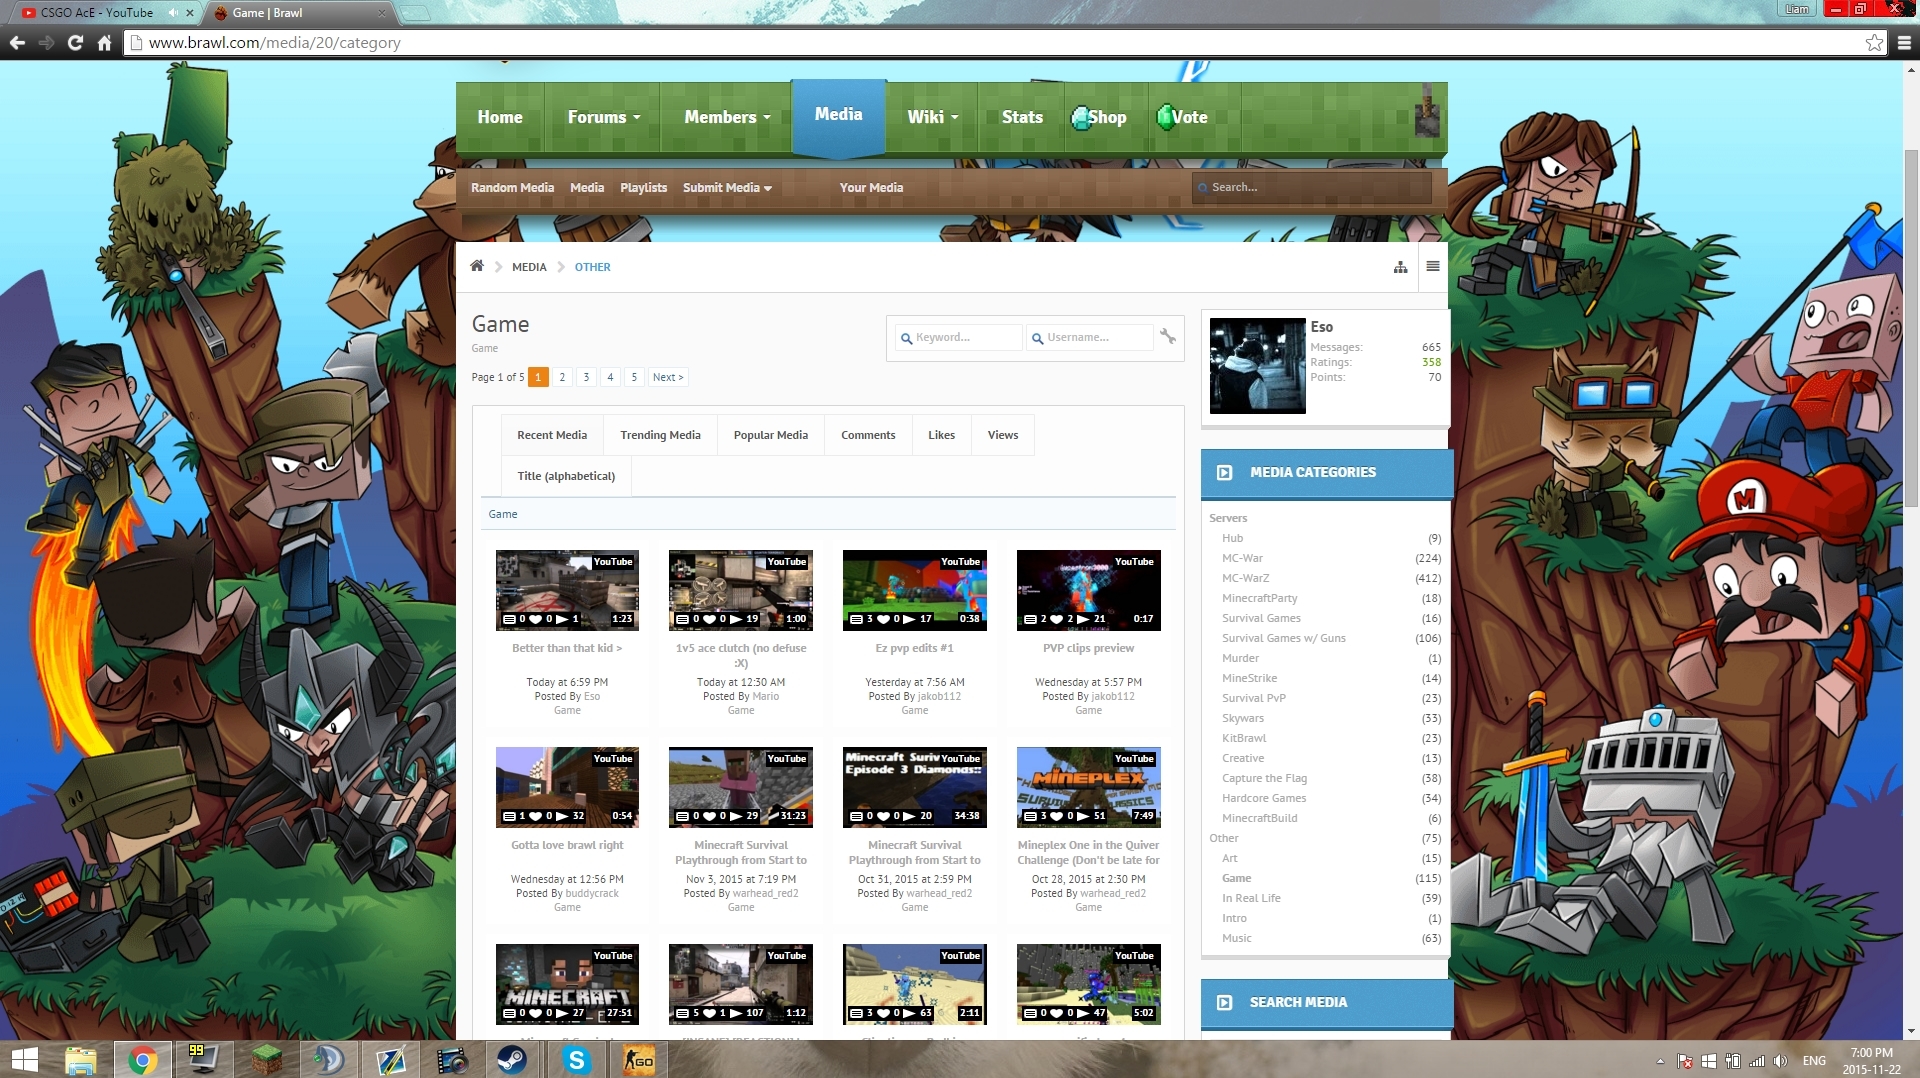Click the browser forward arrow
This screenshot has height=1078, width=1920.
coord(46,43)
